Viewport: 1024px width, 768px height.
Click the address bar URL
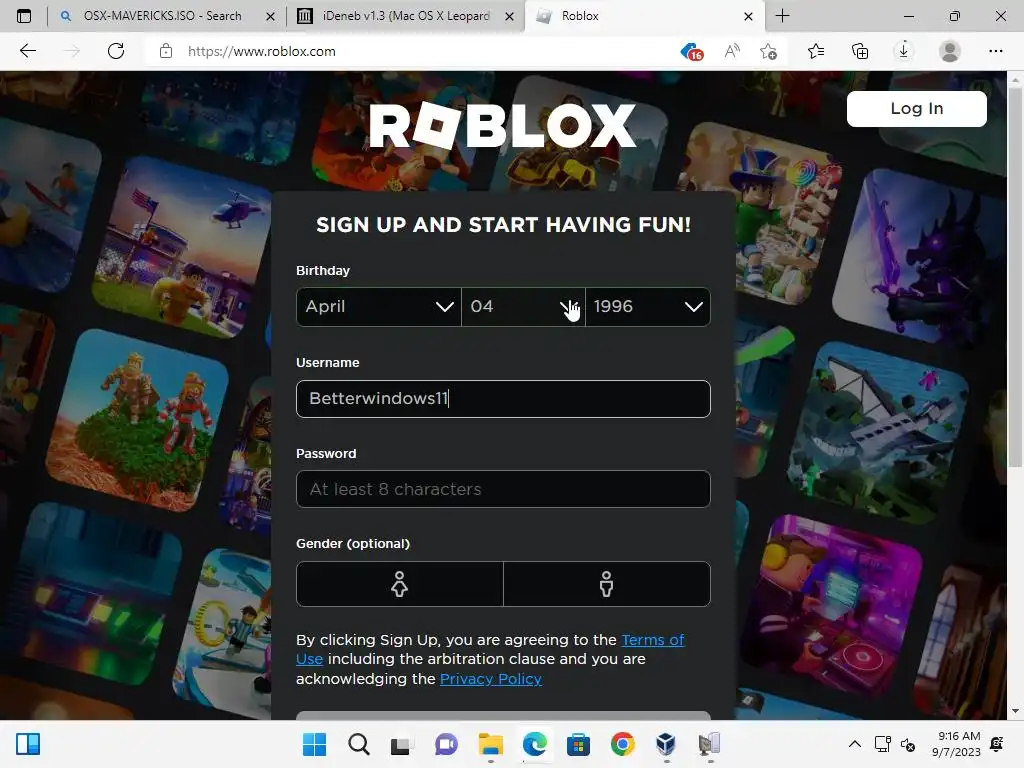click(x=261, y=51)
